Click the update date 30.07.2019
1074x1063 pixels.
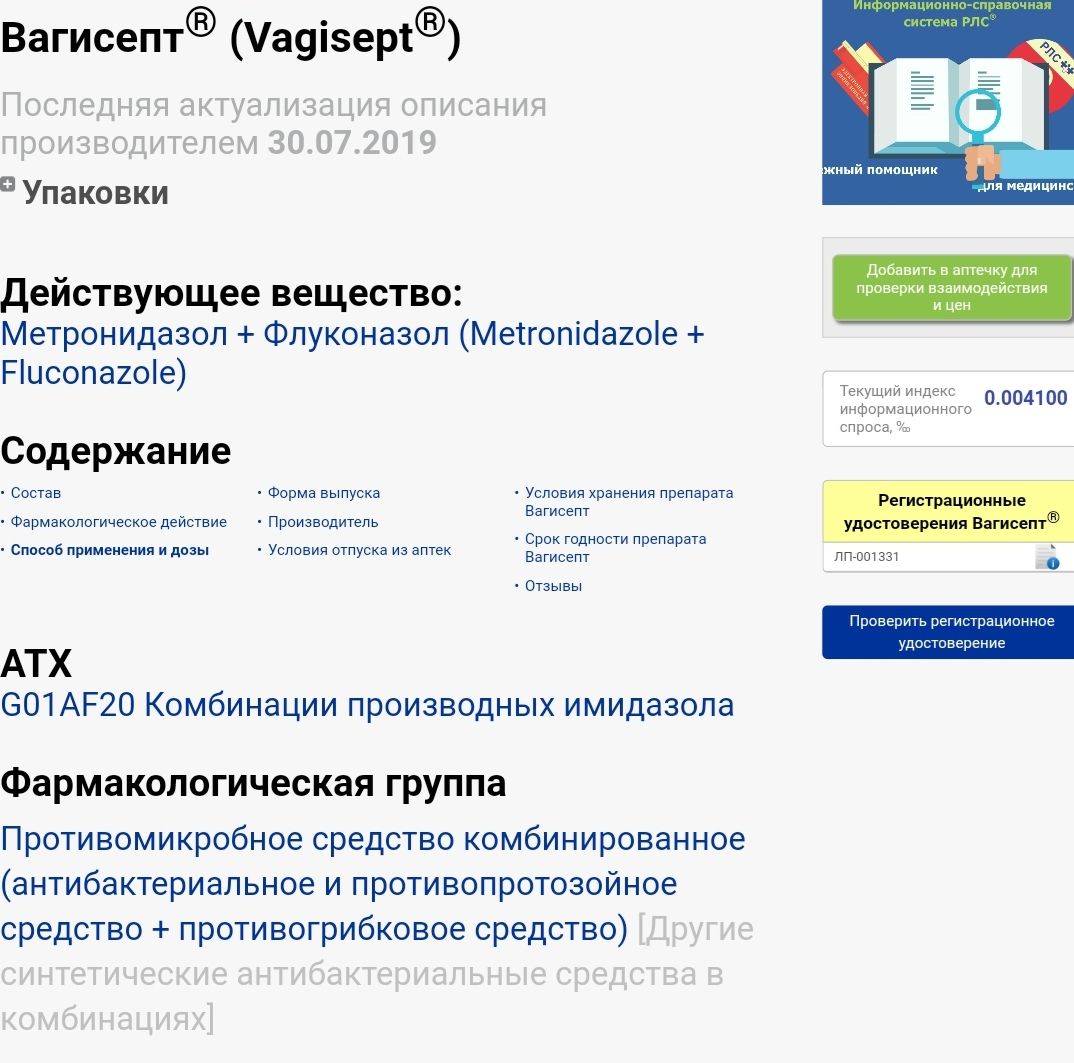[352, 143]
